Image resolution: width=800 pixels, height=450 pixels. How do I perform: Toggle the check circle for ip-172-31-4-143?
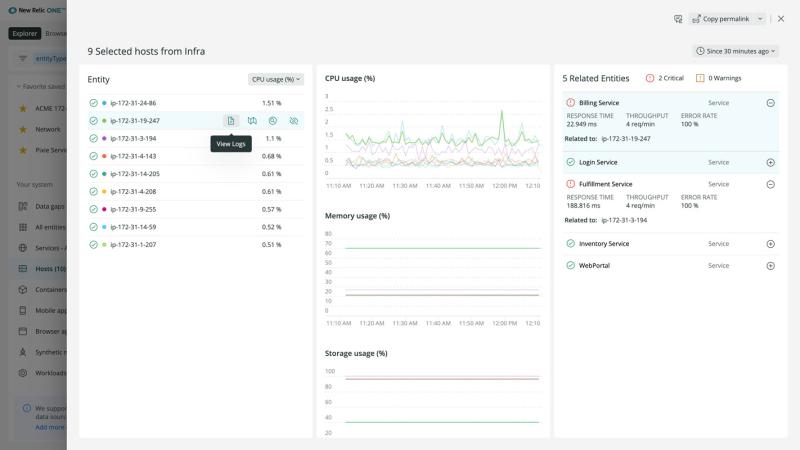click(93, 156)
